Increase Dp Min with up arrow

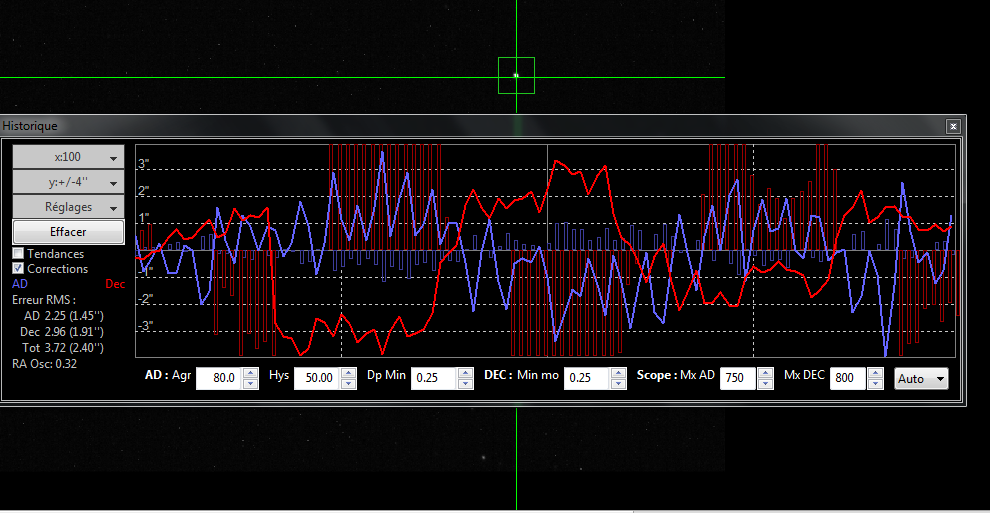coord(466,373)
